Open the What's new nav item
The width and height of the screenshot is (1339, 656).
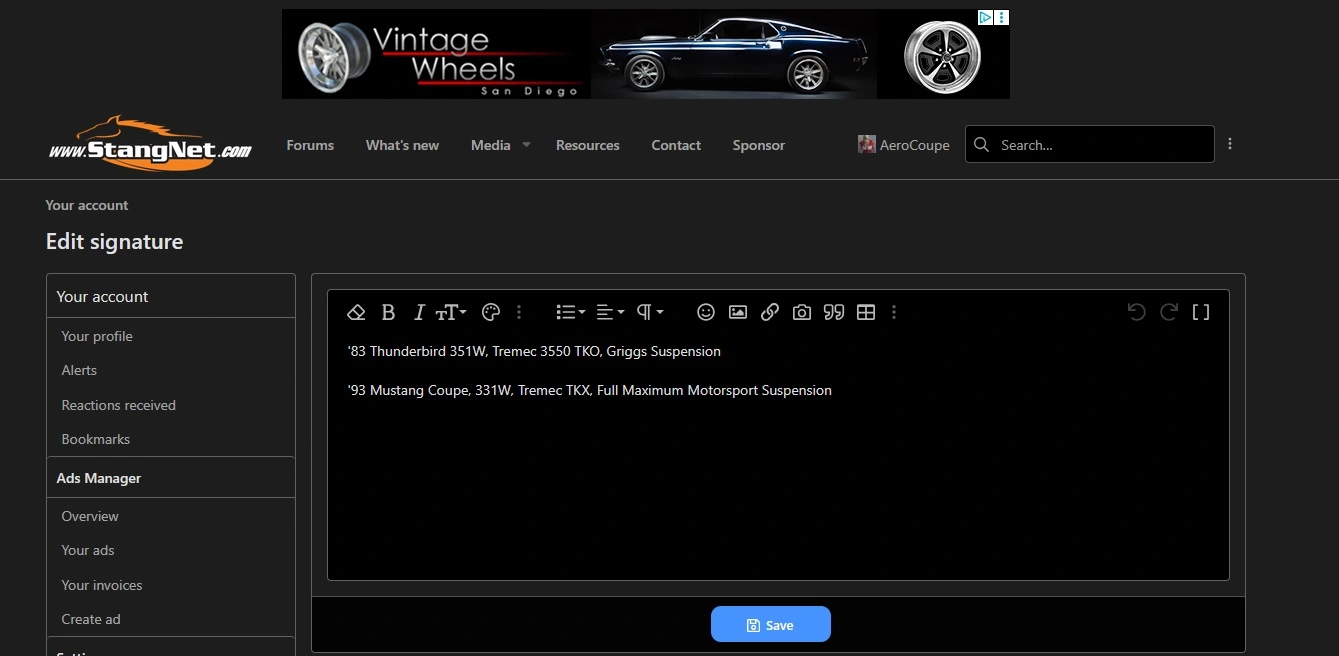(402, 145)
